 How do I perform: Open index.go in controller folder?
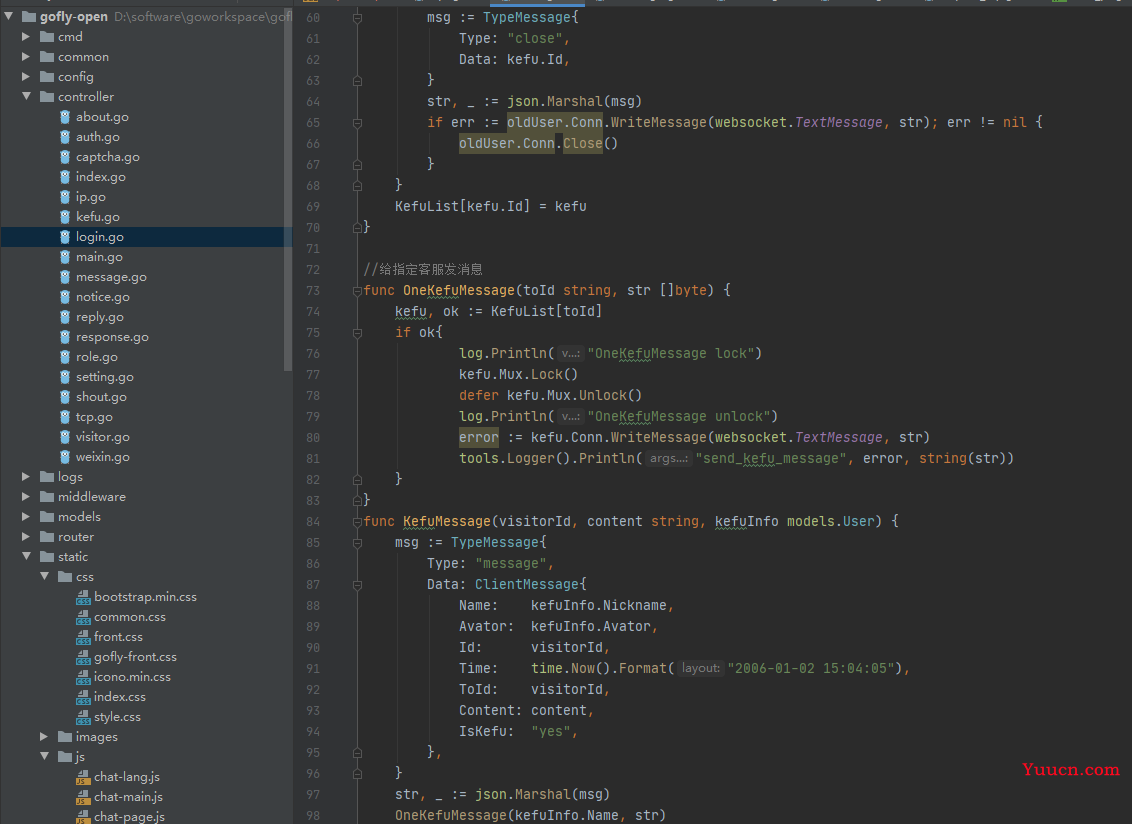[x=100, y=177]
